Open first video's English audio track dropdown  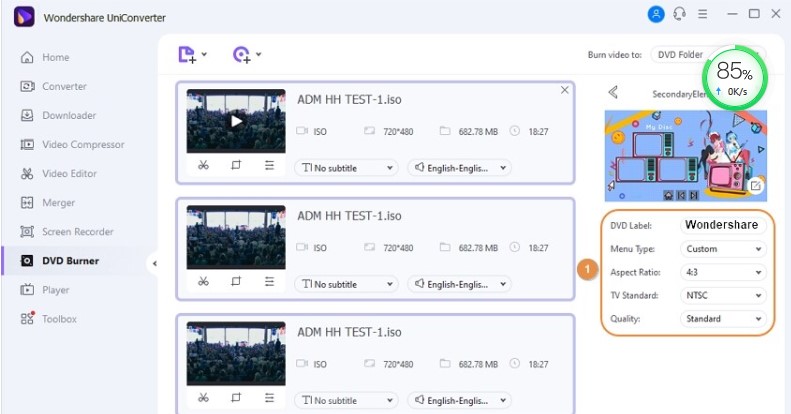click(460, 168)
